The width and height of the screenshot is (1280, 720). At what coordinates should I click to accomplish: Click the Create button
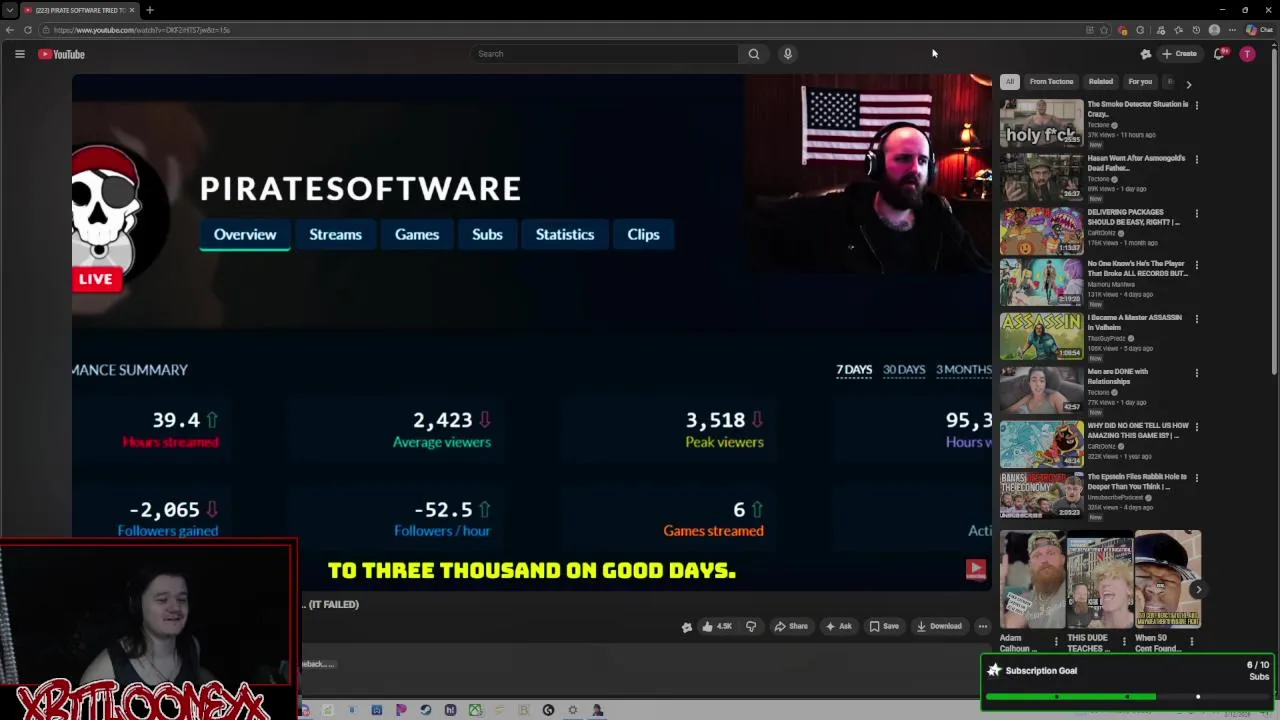(x=1180, y=54)
